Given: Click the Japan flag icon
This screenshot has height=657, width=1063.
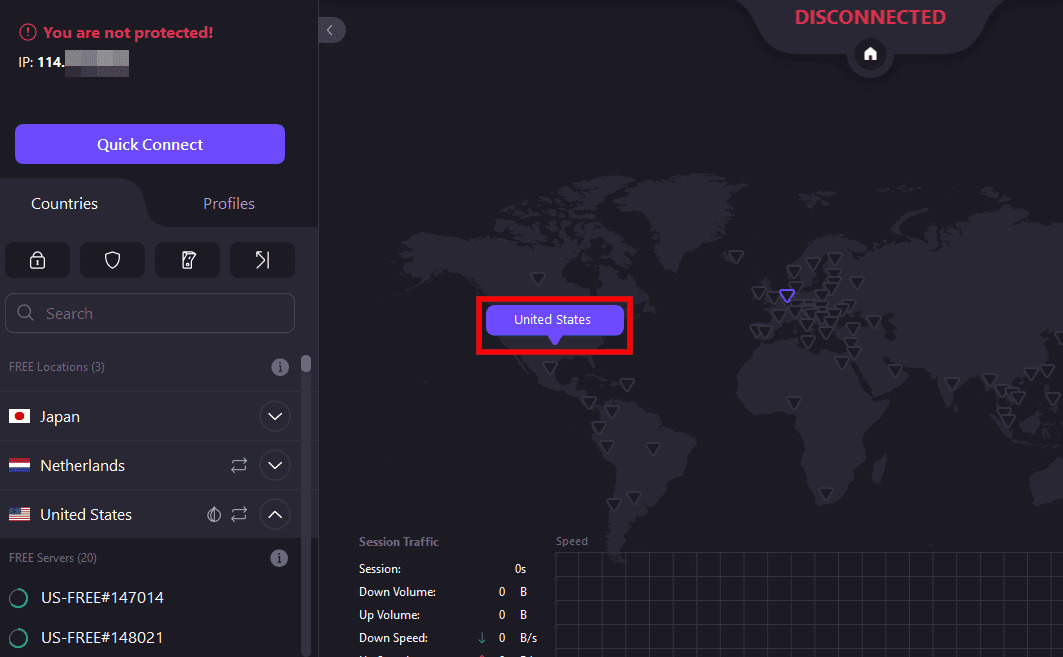Looking at the screenshot, I should click(20, 416).
